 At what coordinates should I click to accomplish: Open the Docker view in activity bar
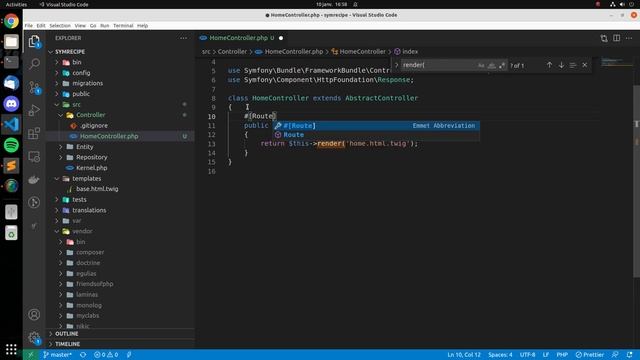pos(34,179)
